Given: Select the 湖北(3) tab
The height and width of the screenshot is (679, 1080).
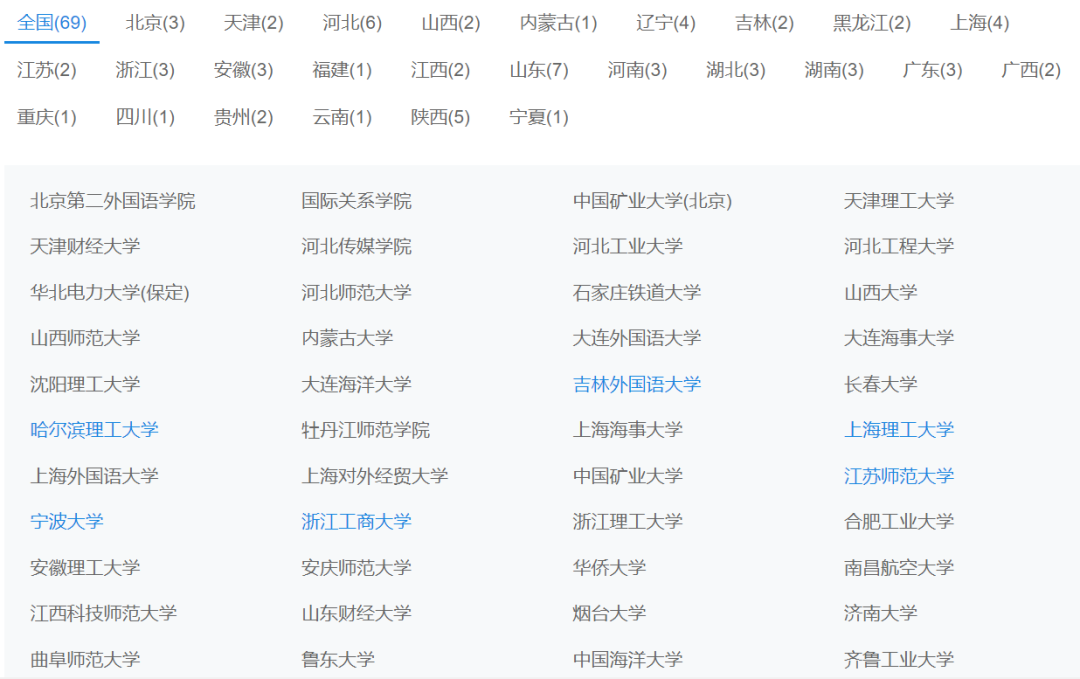Looking at the screenshot, I should click(x=736, y=70).
